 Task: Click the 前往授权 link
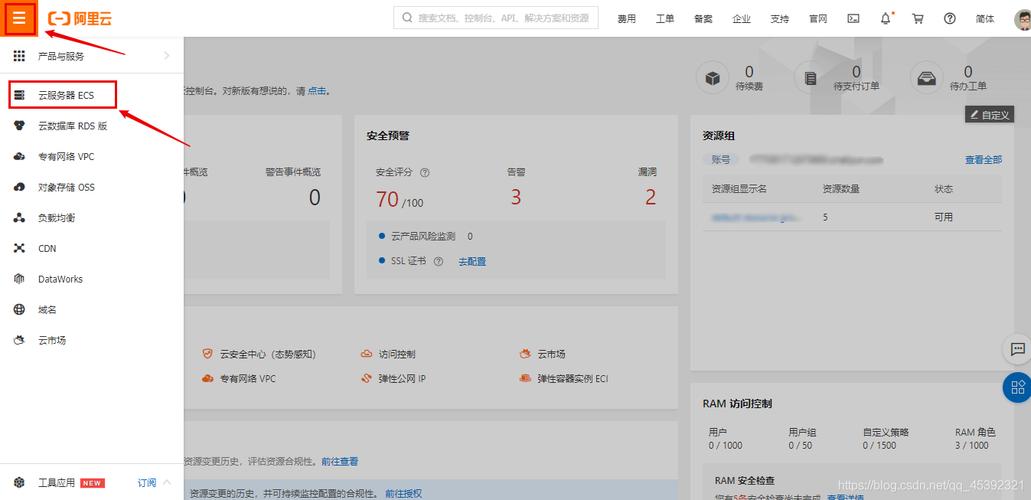404,493
